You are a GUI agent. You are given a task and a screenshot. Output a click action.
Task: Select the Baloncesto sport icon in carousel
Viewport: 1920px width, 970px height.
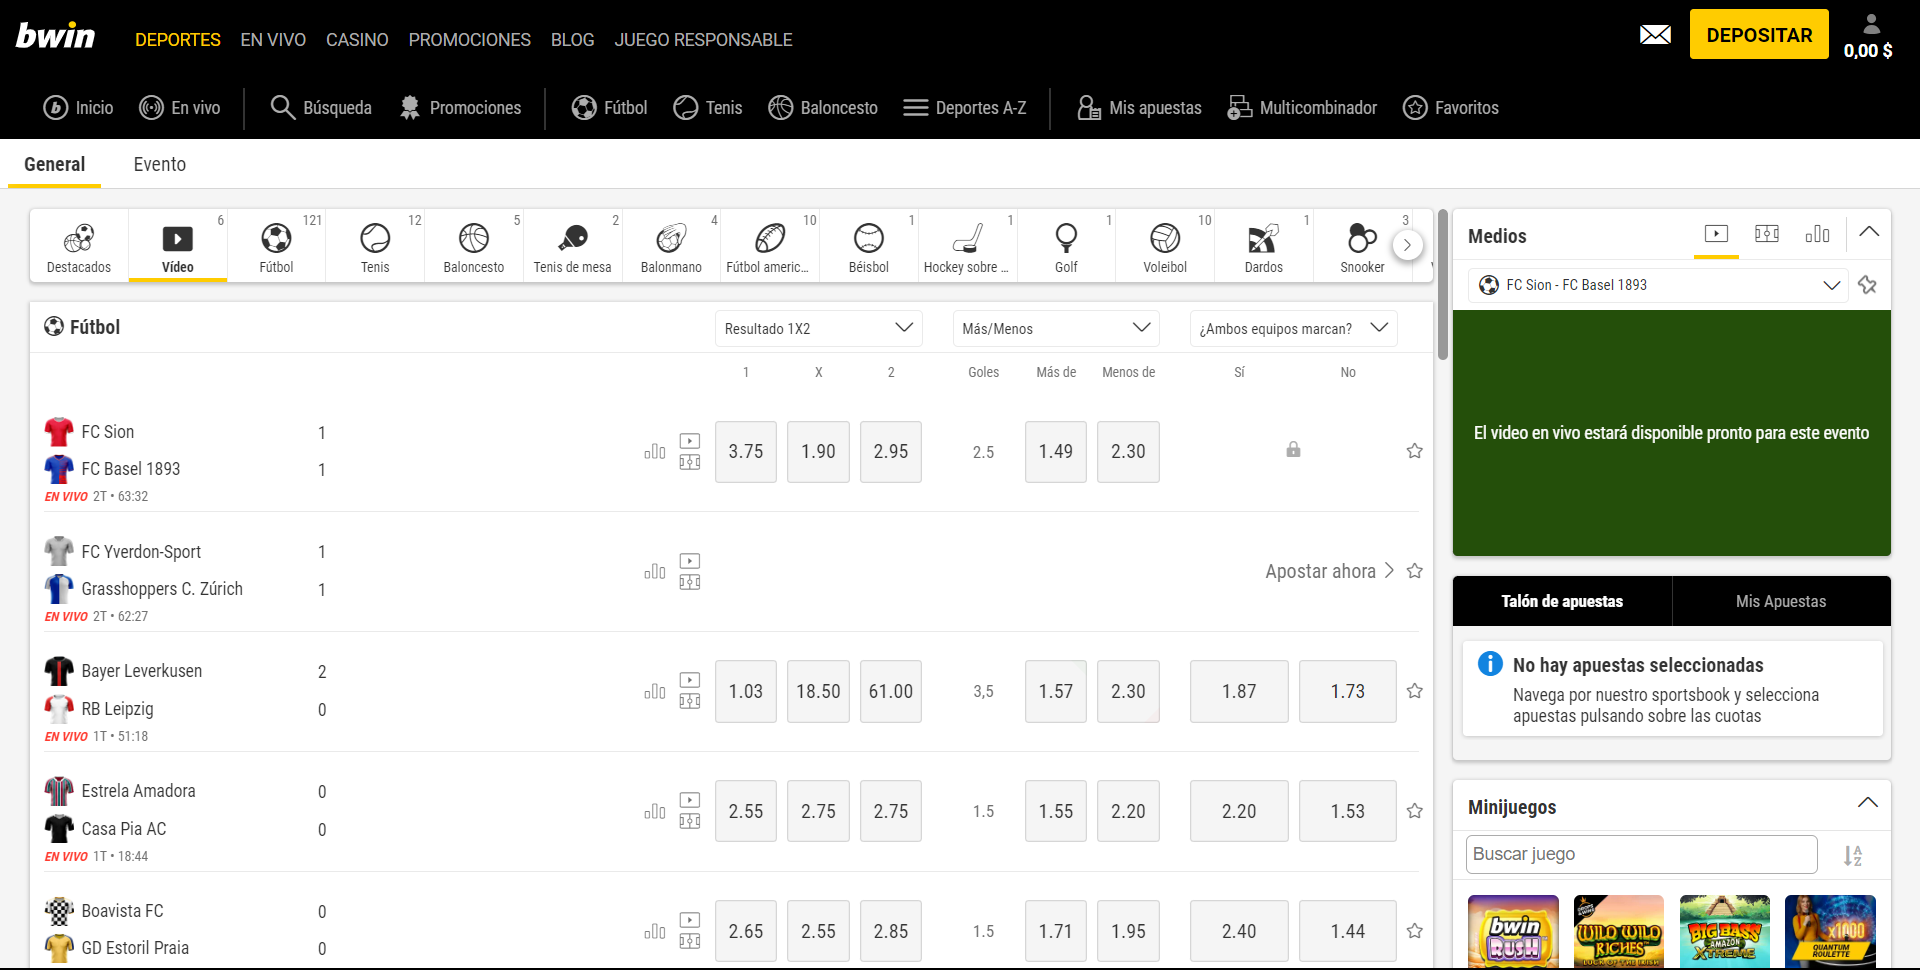pyautogui.click(x=474, y=246)
